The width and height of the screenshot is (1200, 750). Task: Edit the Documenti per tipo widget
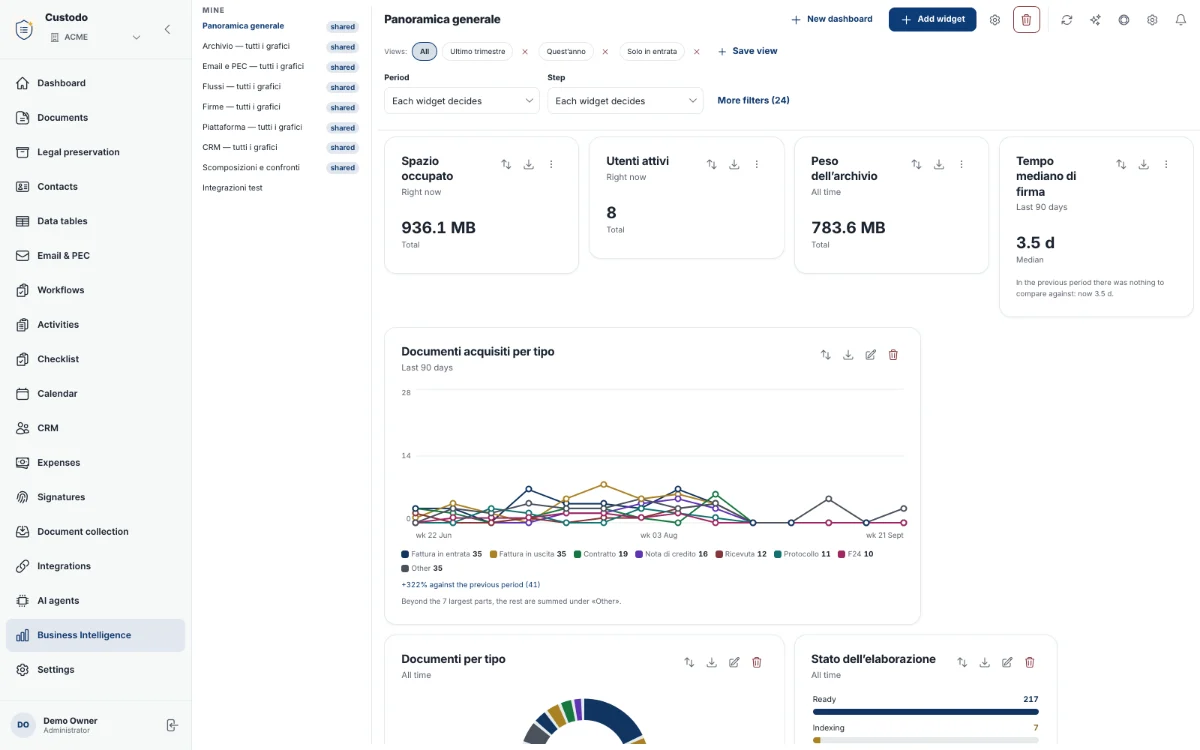[x=734, y=662]
